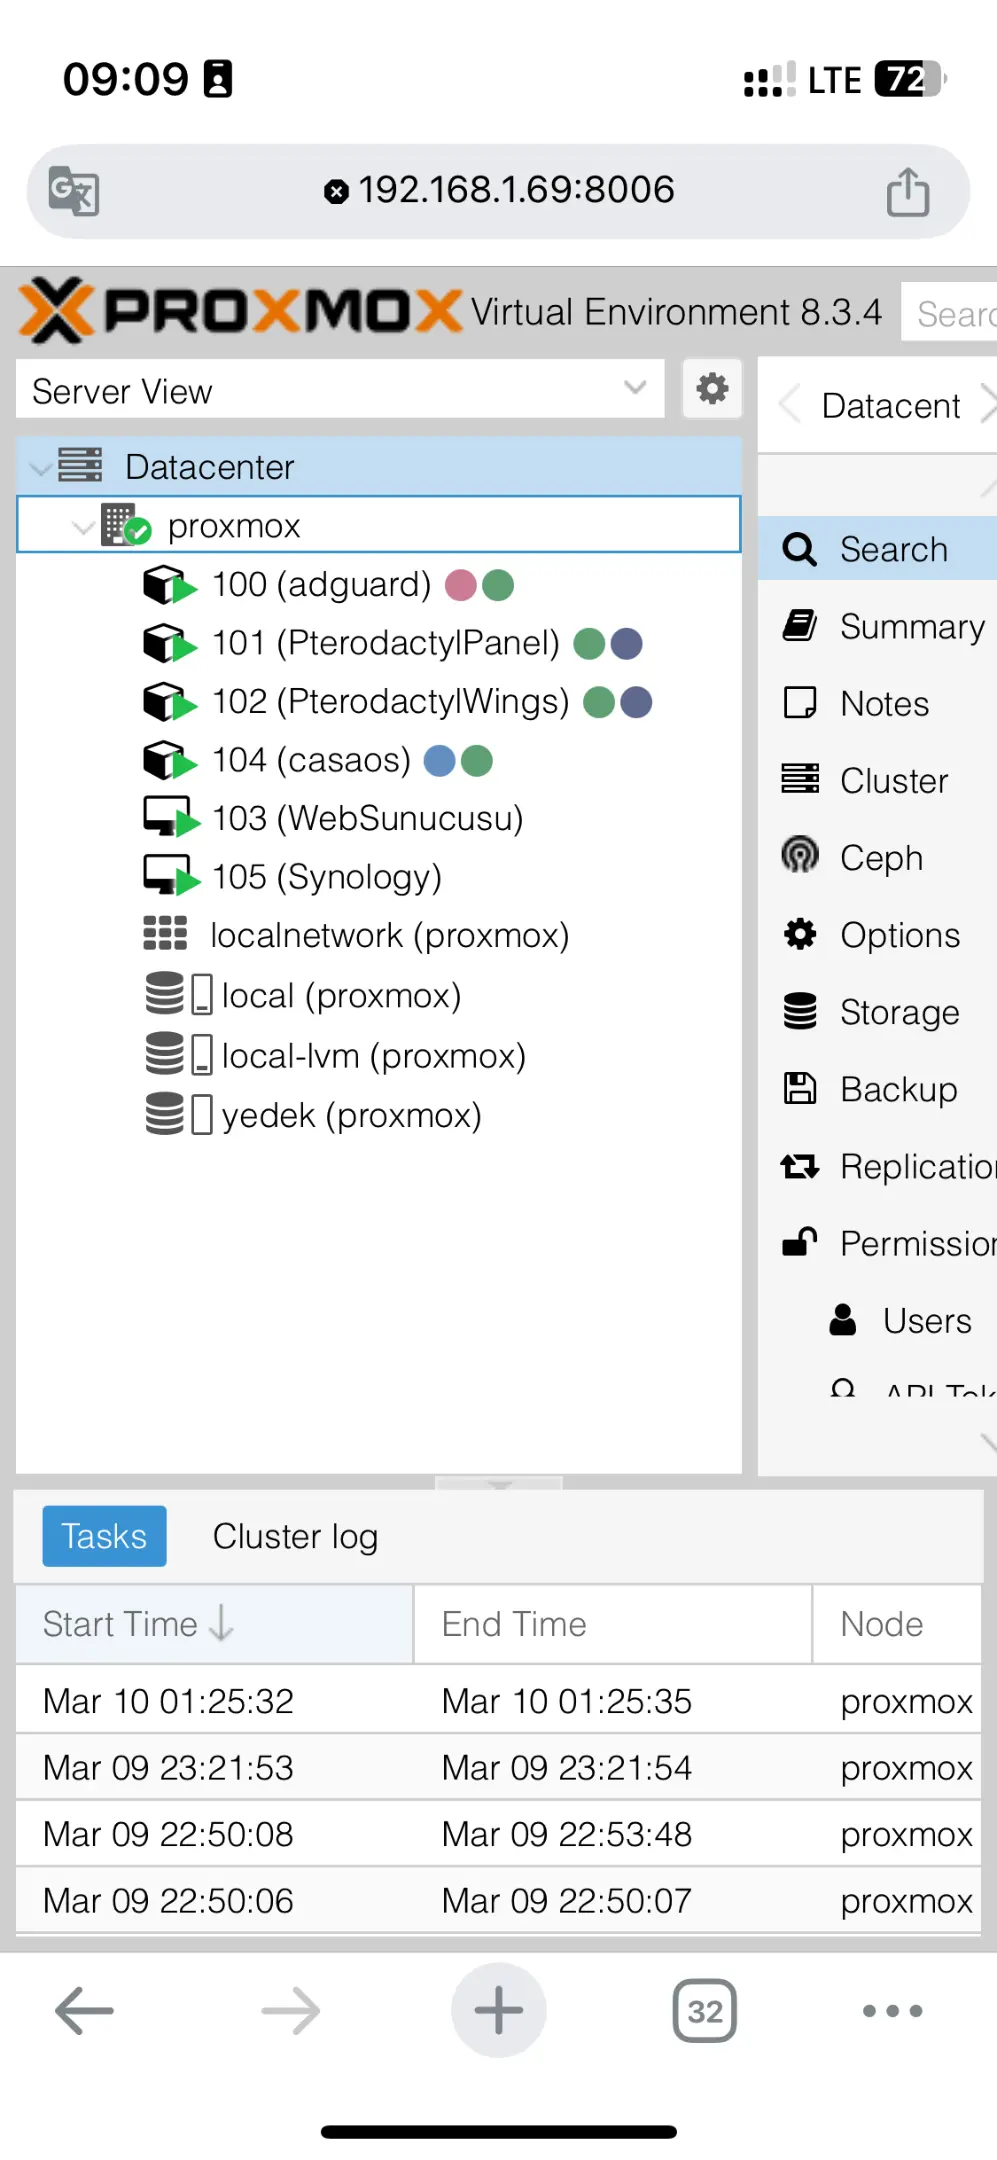Collapse the Datacenter tree node

point(41,467)
